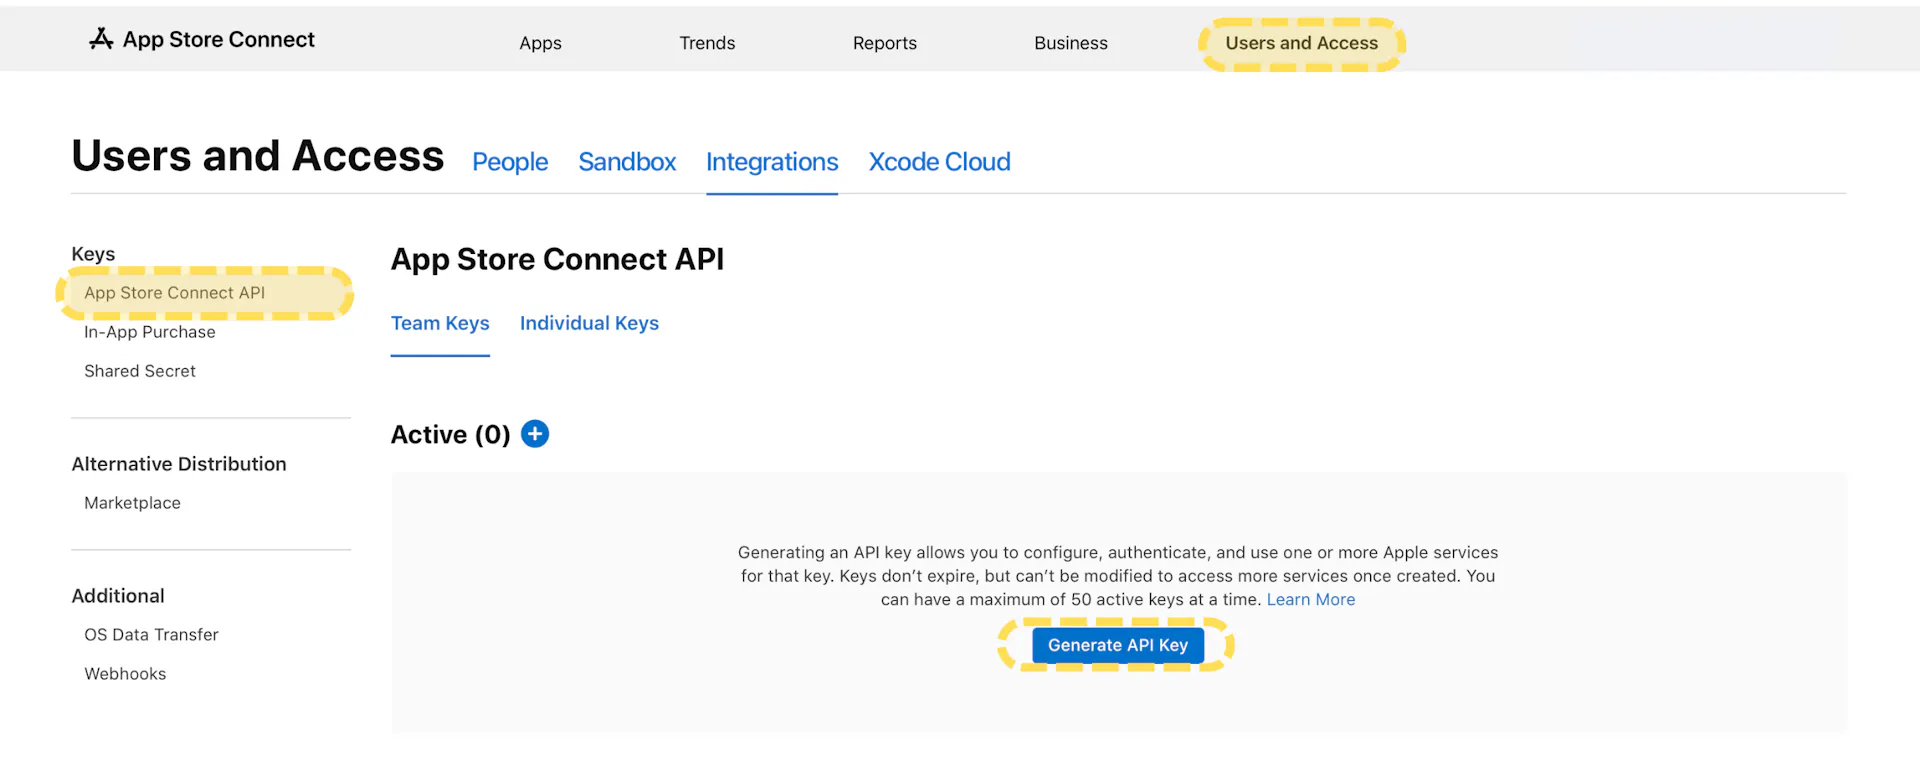Select Shared Secret in sidebar
The width and height of the screenshot is (1920, 773).
[x=140, y=371]
